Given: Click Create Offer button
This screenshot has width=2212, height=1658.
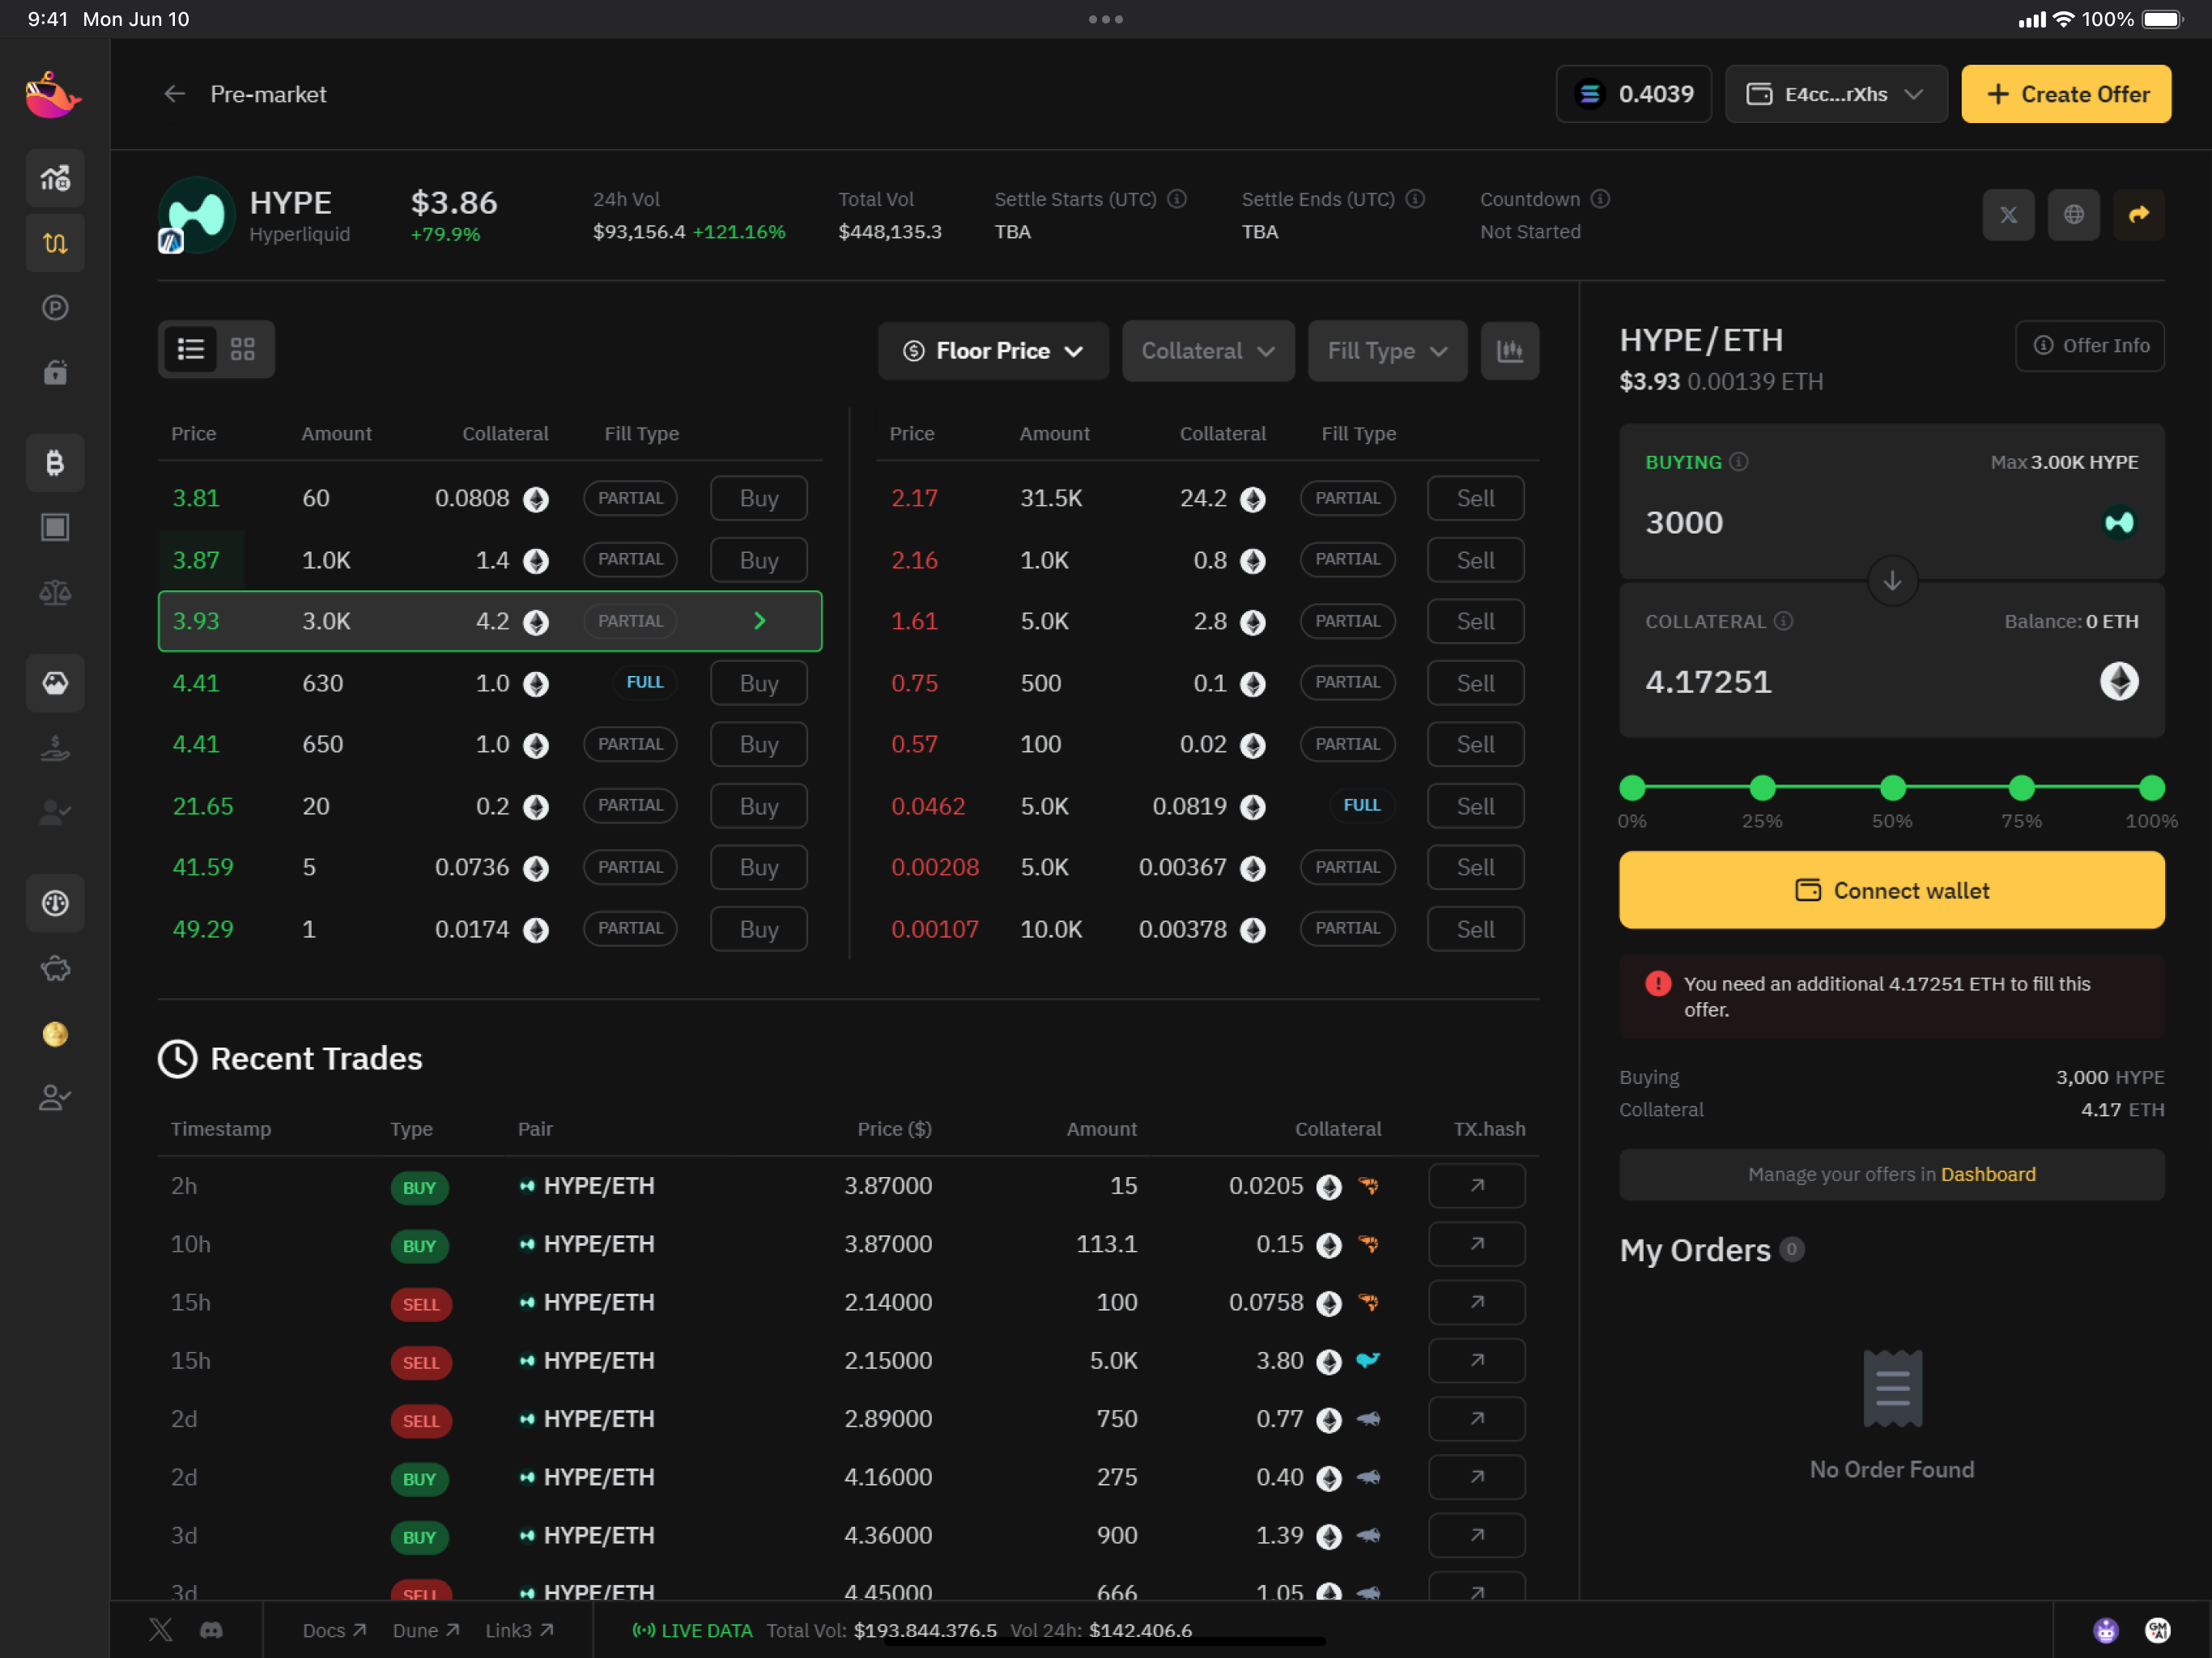Looking at the screenshot, I should (2066, 94).
